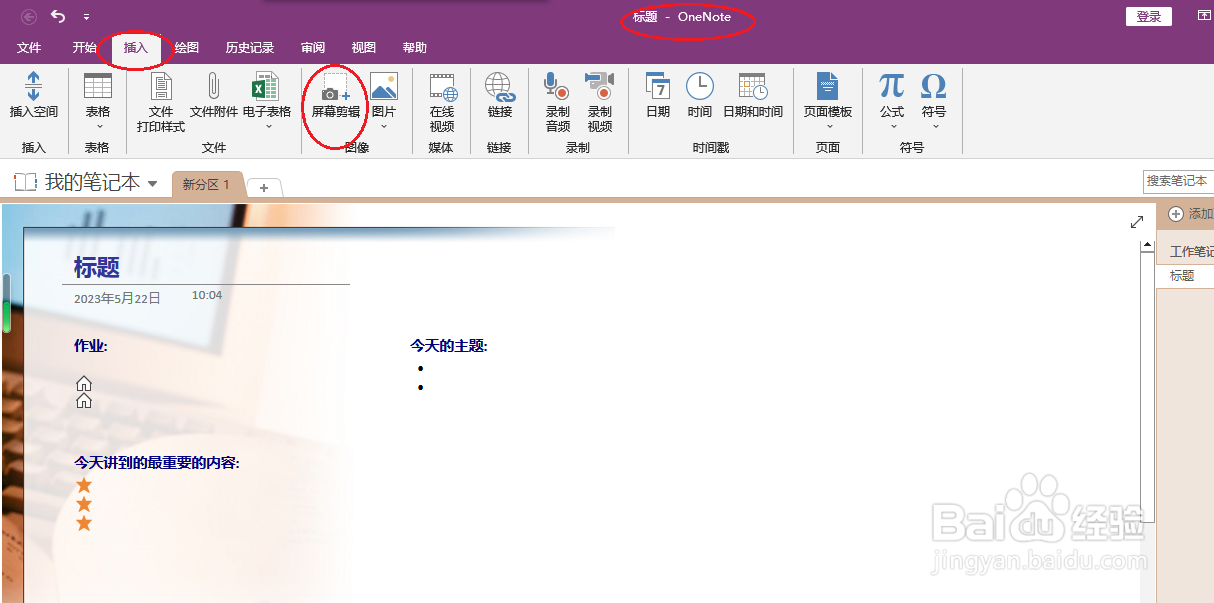Click the time 10:04
The width and height of the screenshot is (1214, 603).
207,296
